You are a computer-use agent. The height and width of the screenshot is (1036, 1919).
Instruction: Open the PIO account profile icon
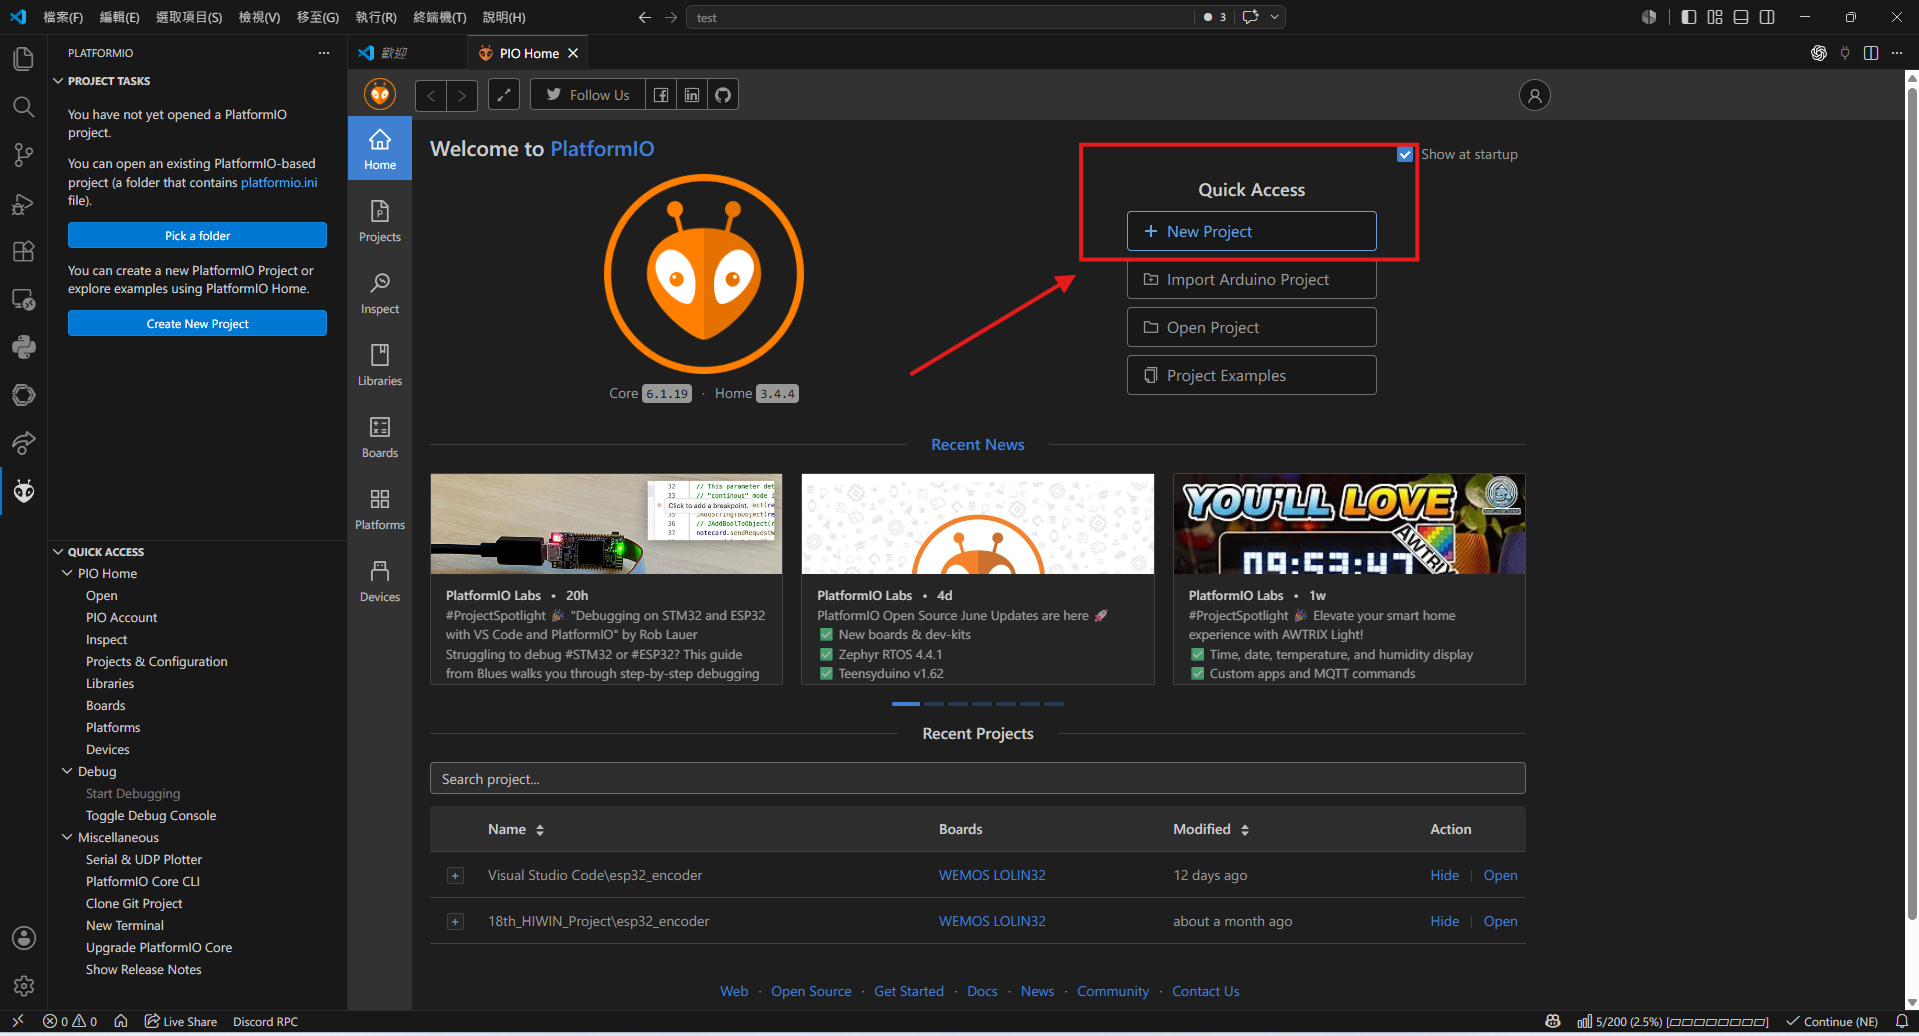[1535, 95]
